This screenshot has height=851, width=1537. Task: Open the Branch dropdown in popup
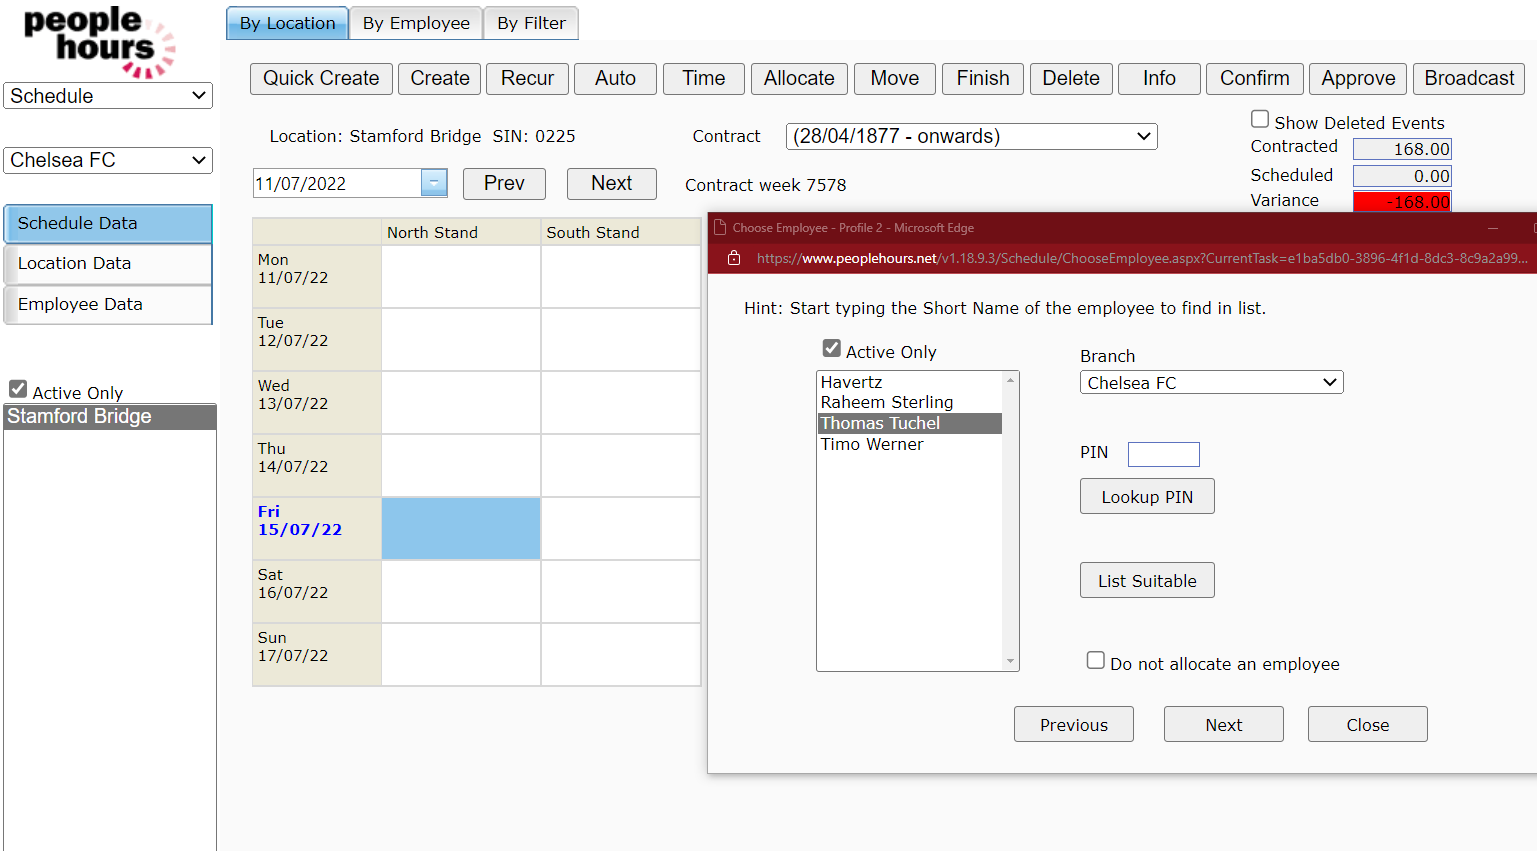coord(1211,383)
